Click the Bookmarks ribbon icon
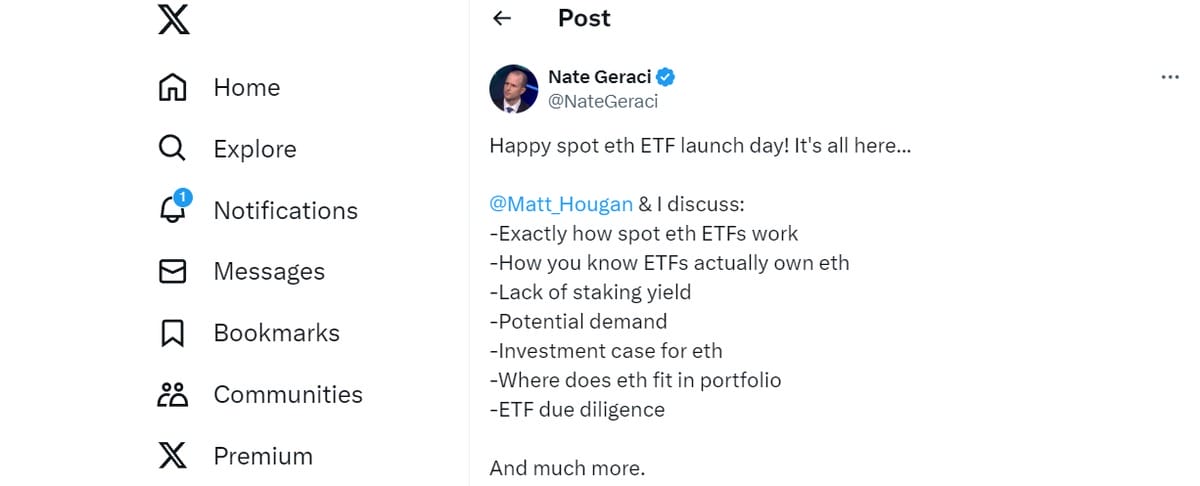The height and width of the screenshot is (486, 1200). pos(173,333)
